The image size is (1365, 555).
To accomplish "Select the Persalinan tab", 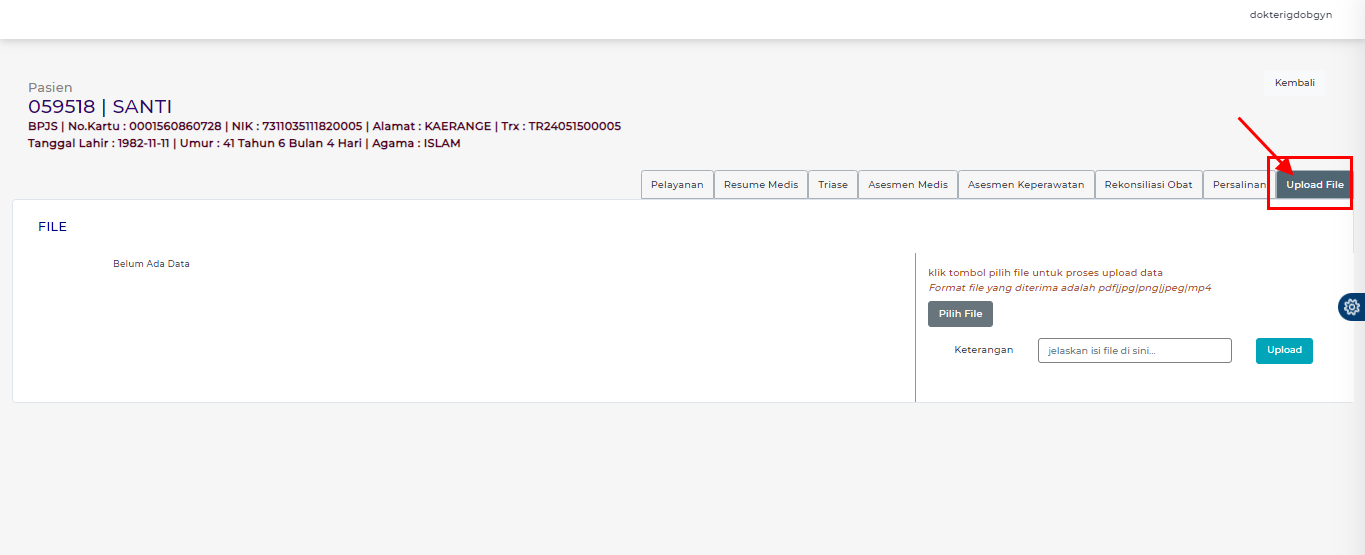I will [1238, 185].
